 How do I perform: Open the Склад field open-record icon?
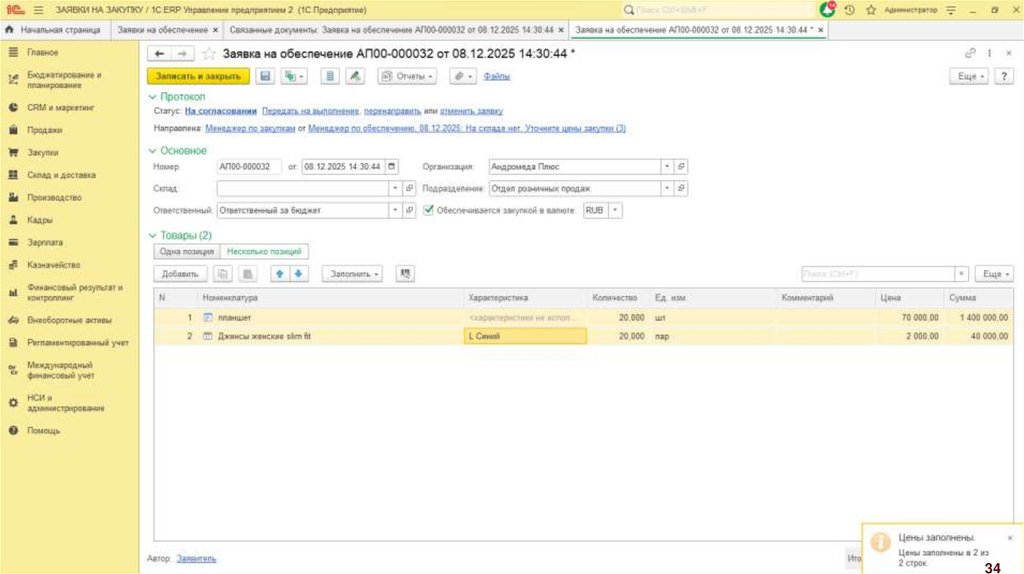click(x=409, y=188)
